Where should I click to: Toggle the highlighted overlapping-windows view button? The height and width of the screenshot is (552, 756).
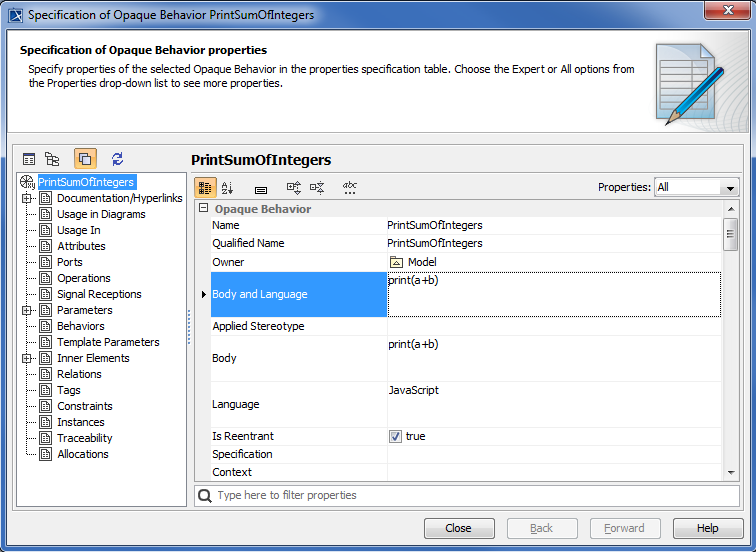click(85, 159)
